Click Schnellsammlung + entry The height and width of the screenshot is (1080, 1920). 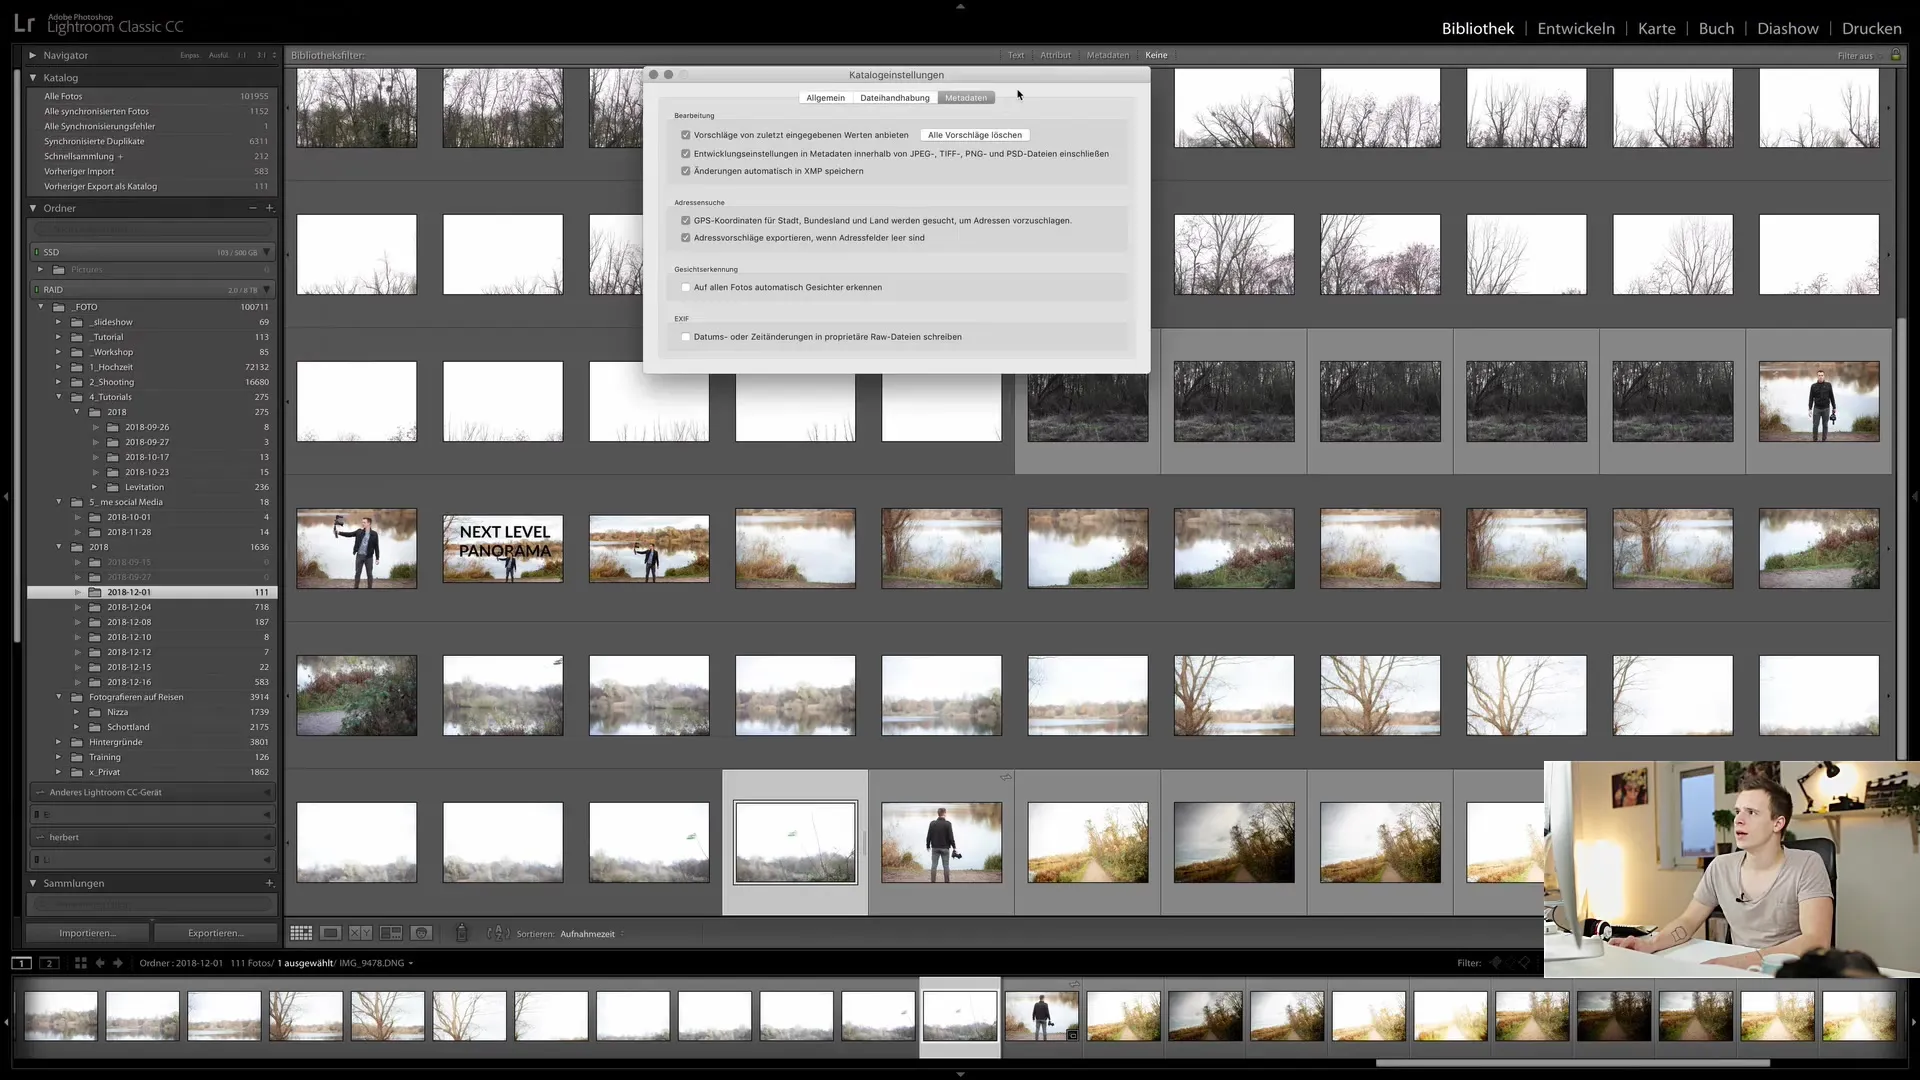(152, 156)
